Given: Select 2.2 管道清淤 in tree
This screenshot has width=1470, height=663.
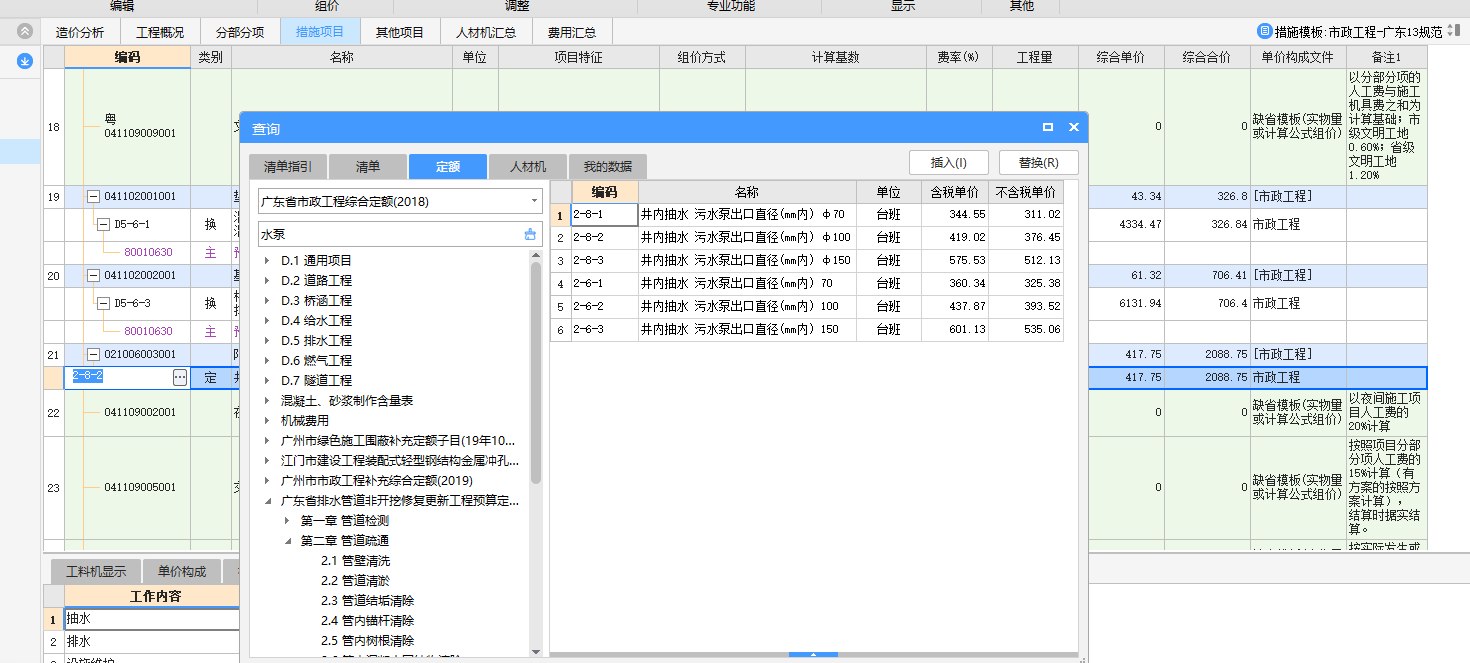Looking at the screenshot, I should coord(355,580).
